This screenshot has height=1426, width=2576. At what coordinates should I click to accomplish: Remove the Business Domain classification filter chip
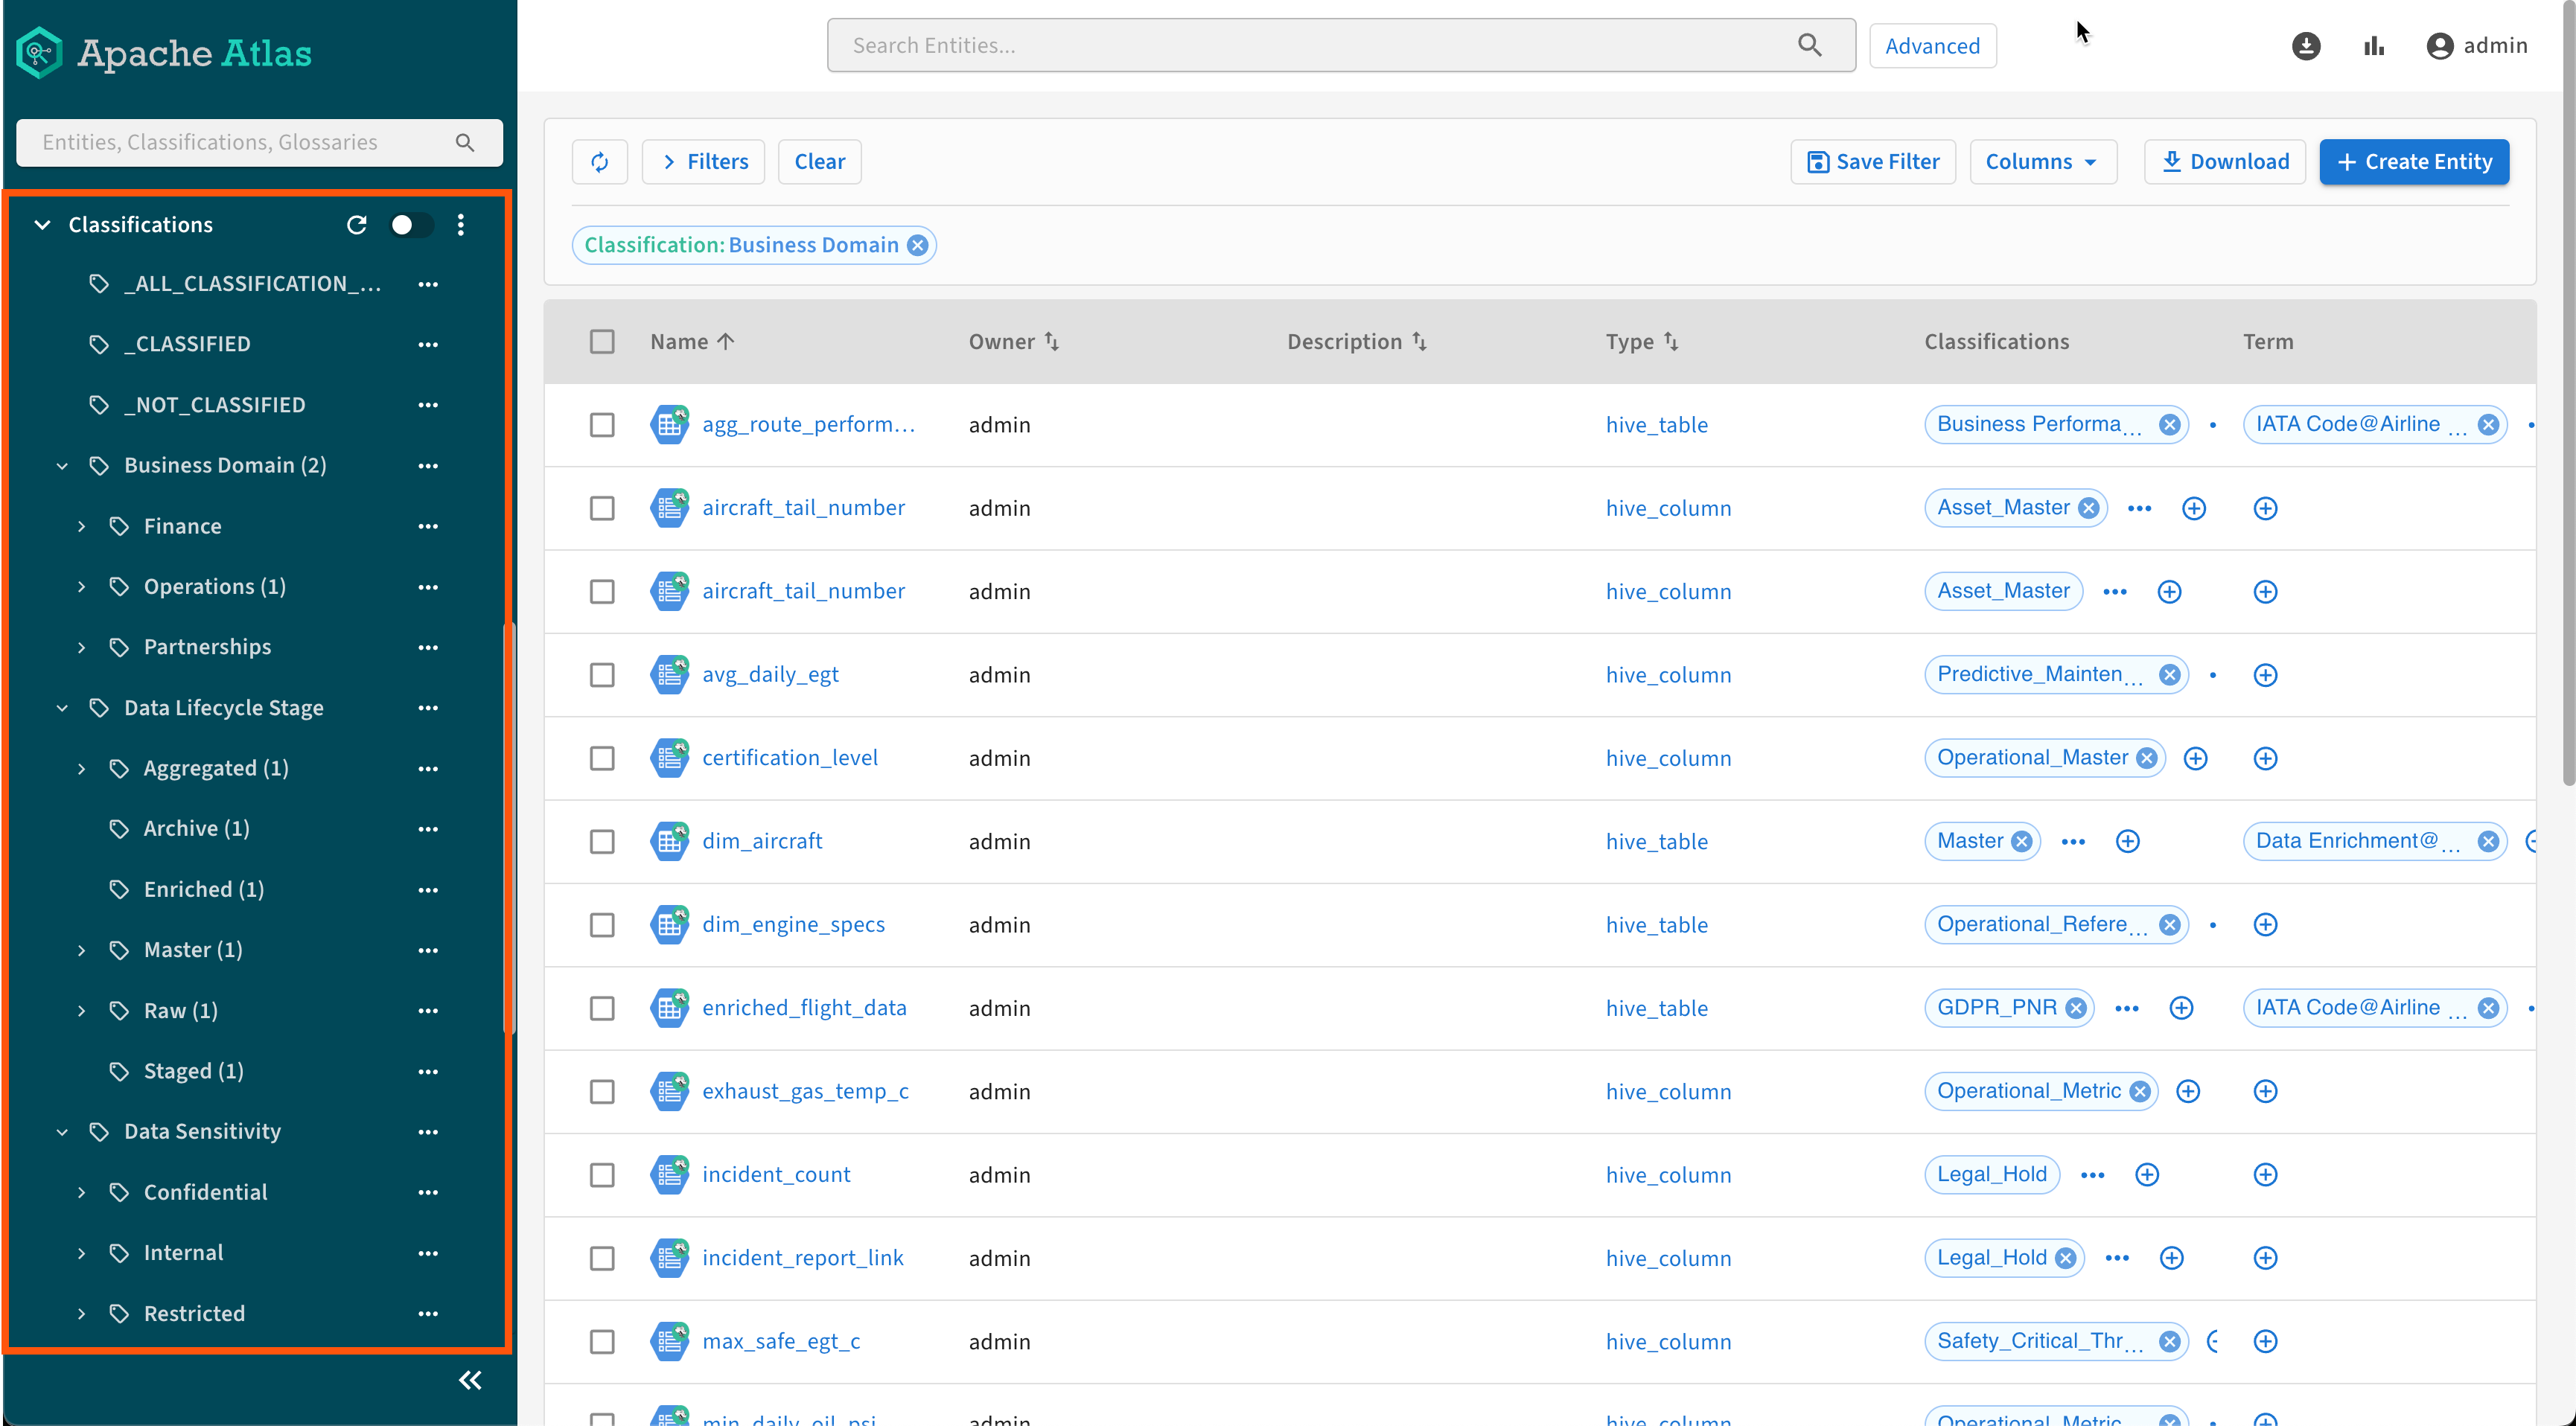tap(917, 246)
